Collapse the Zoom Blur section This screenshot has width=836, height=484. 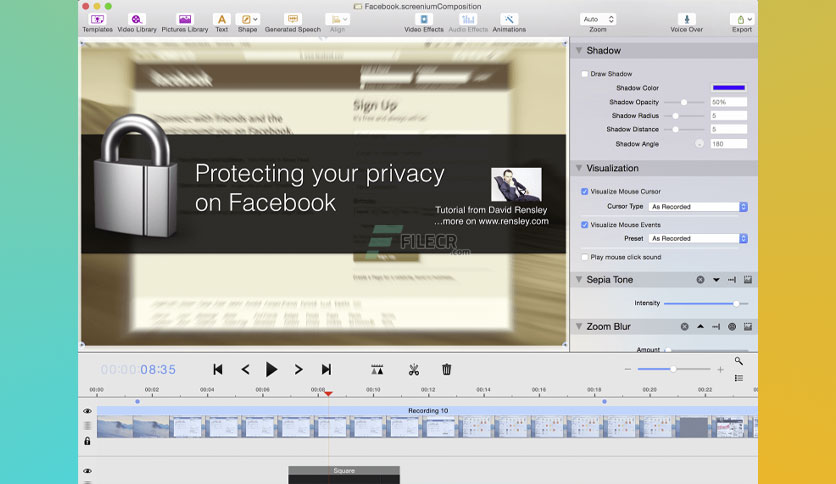point(578,326)
